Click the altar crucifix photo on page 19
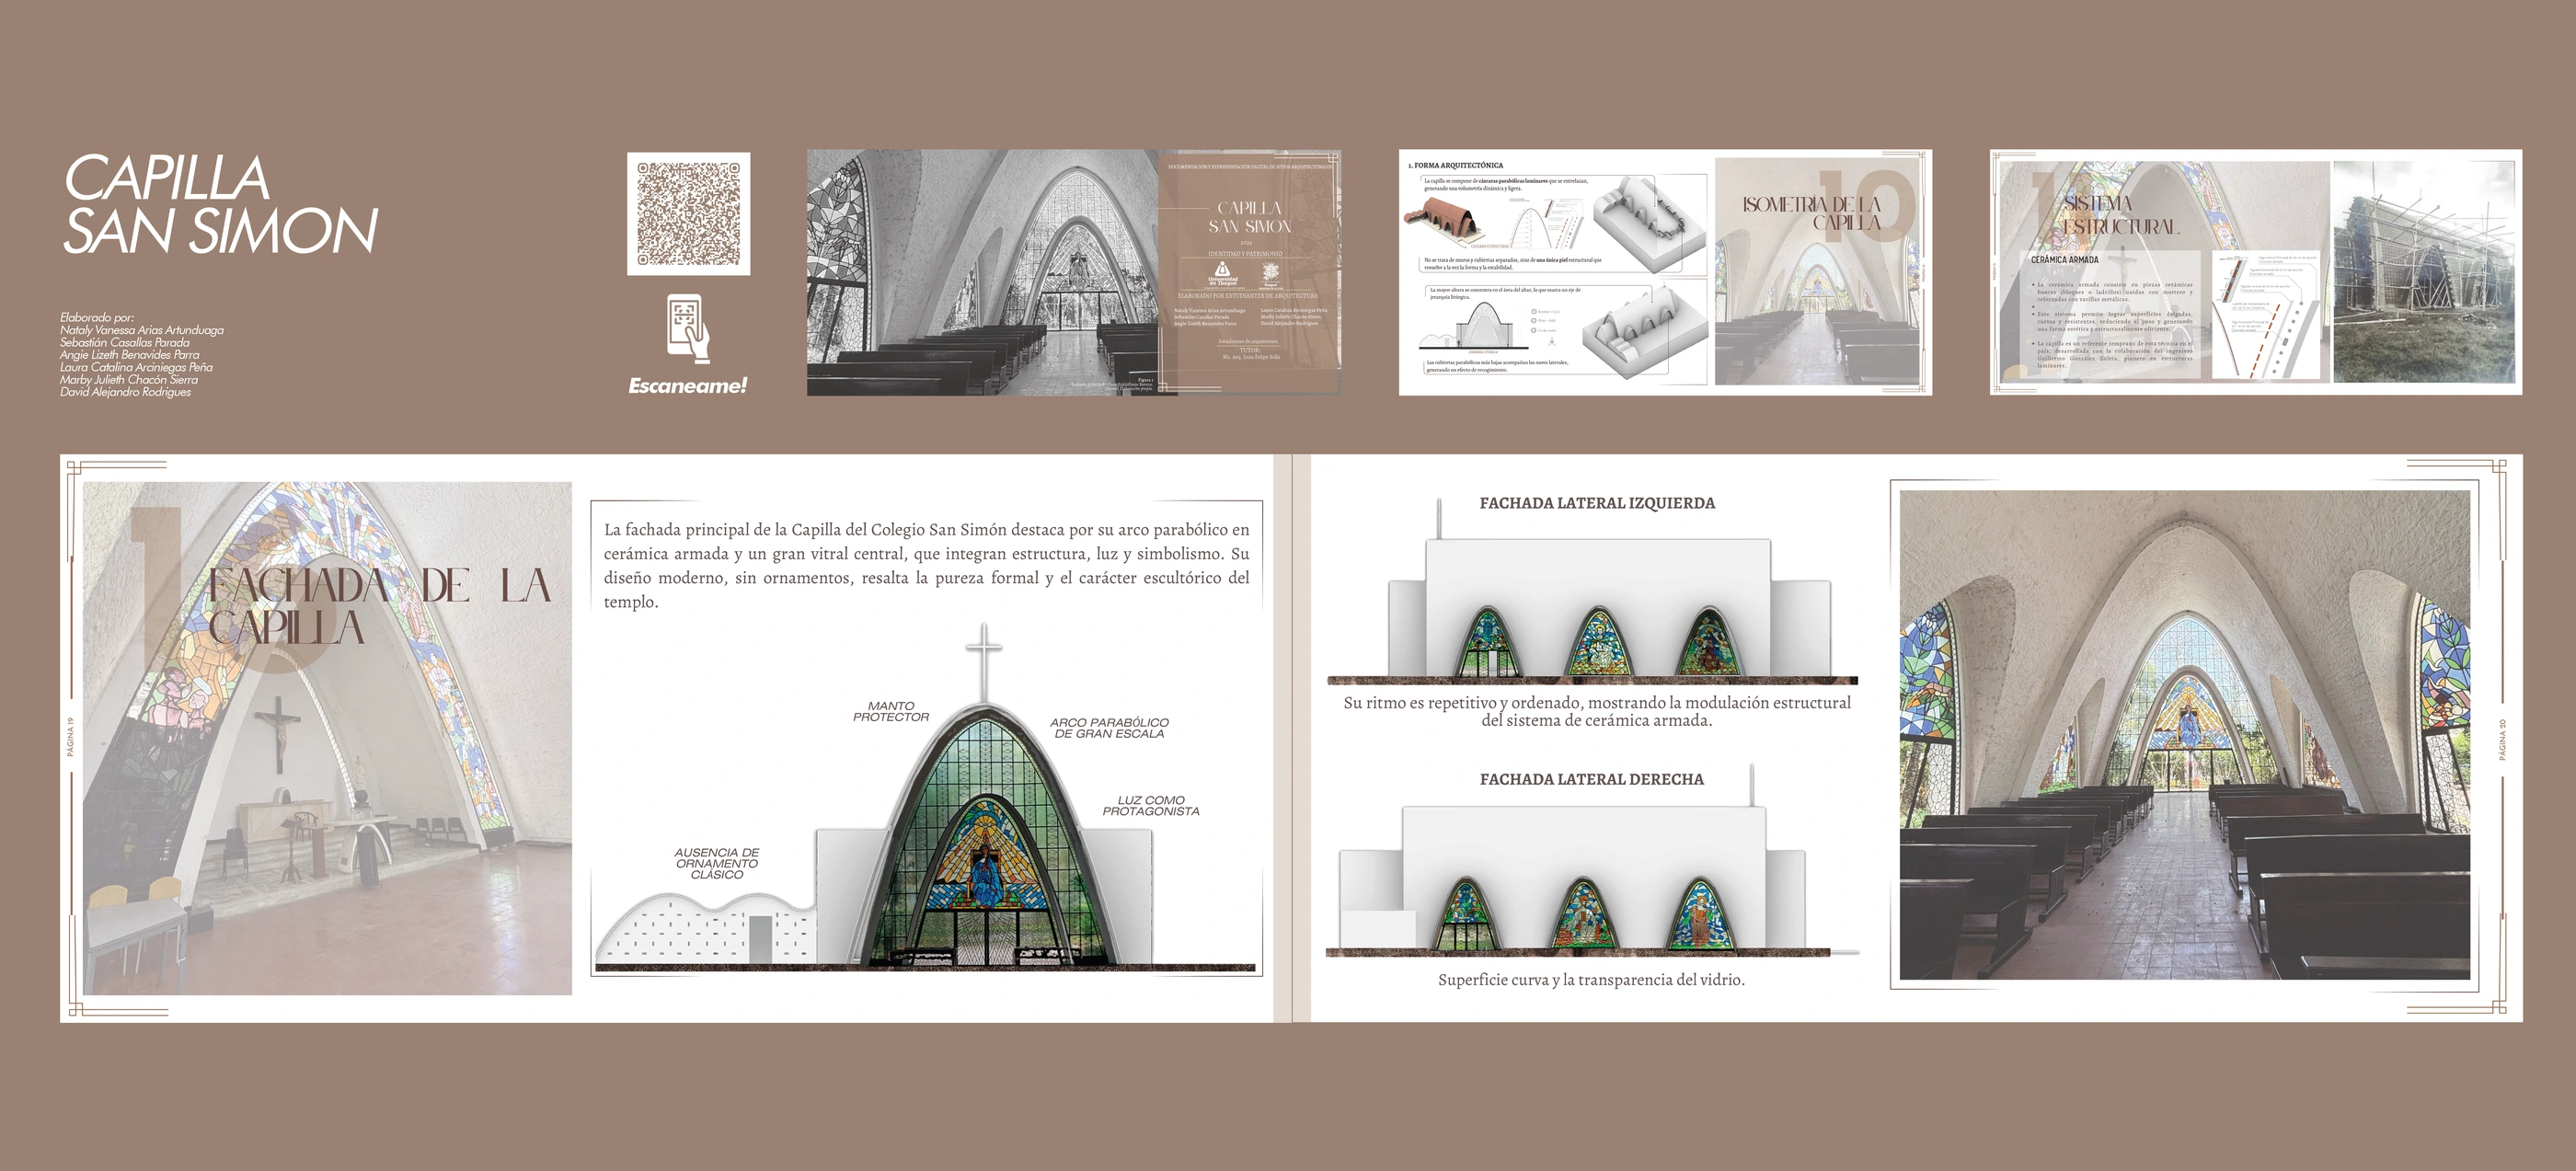This screenshot has width=2576, height=1171. 327,738
